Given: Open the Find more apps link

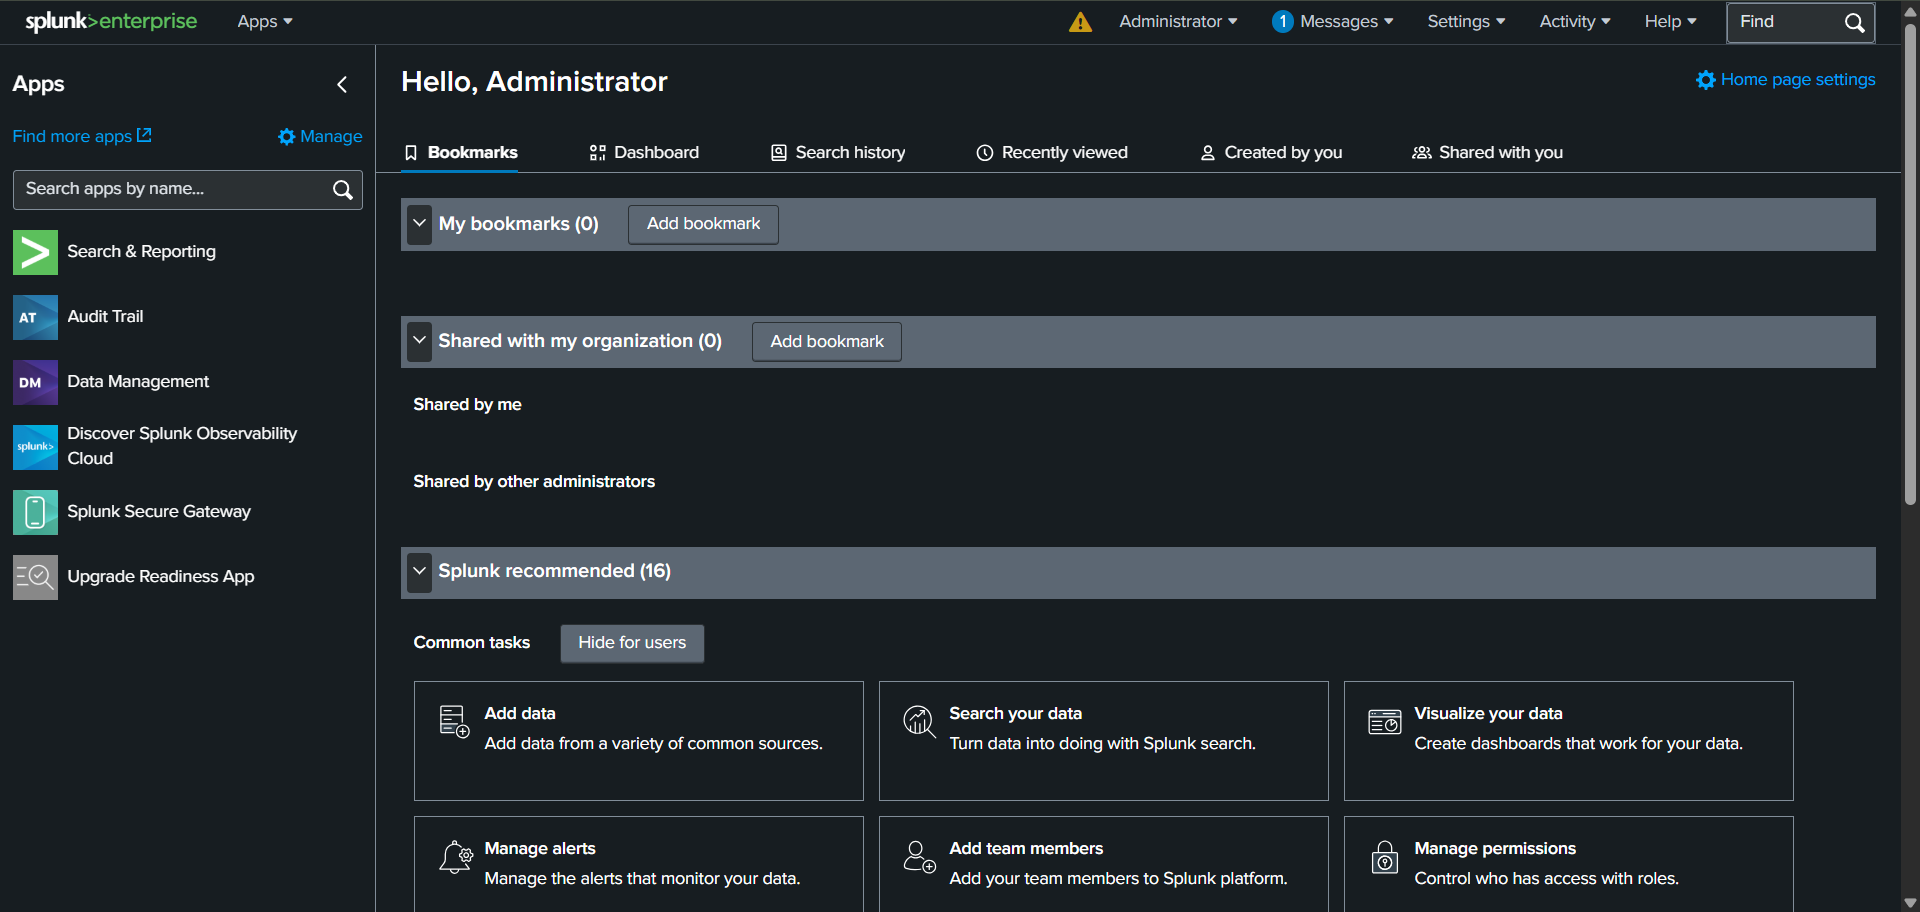Looking at the screenshot, I should (82, 136).
